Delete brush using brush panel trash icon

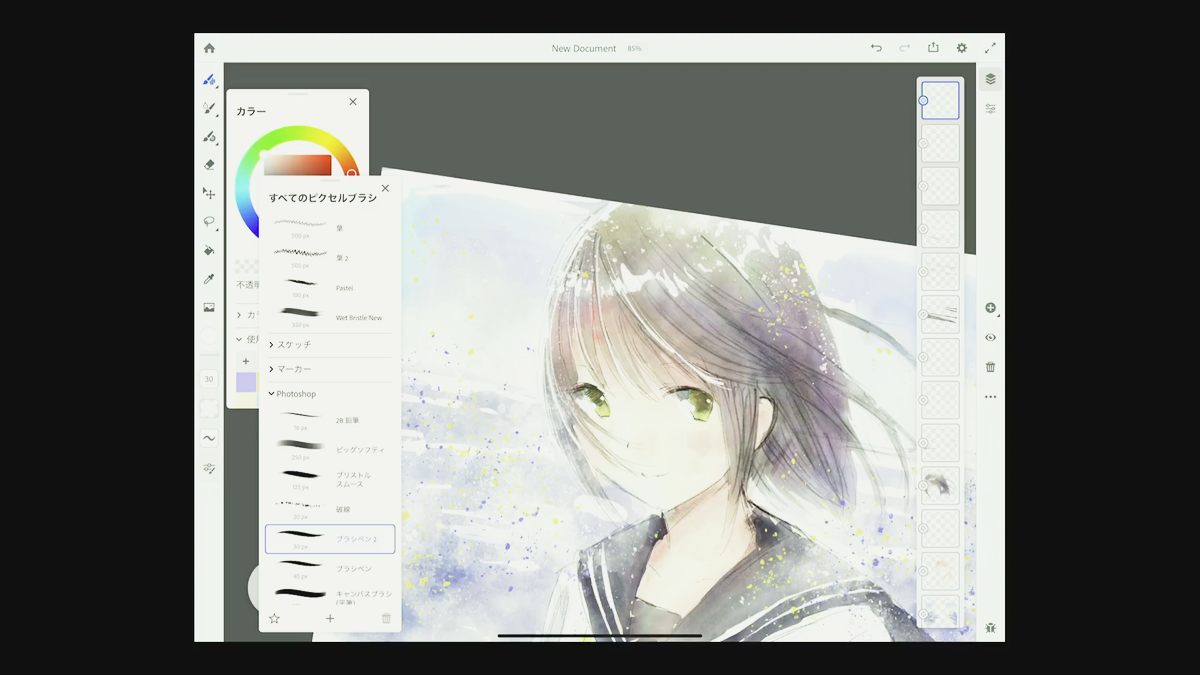point(386,619)
